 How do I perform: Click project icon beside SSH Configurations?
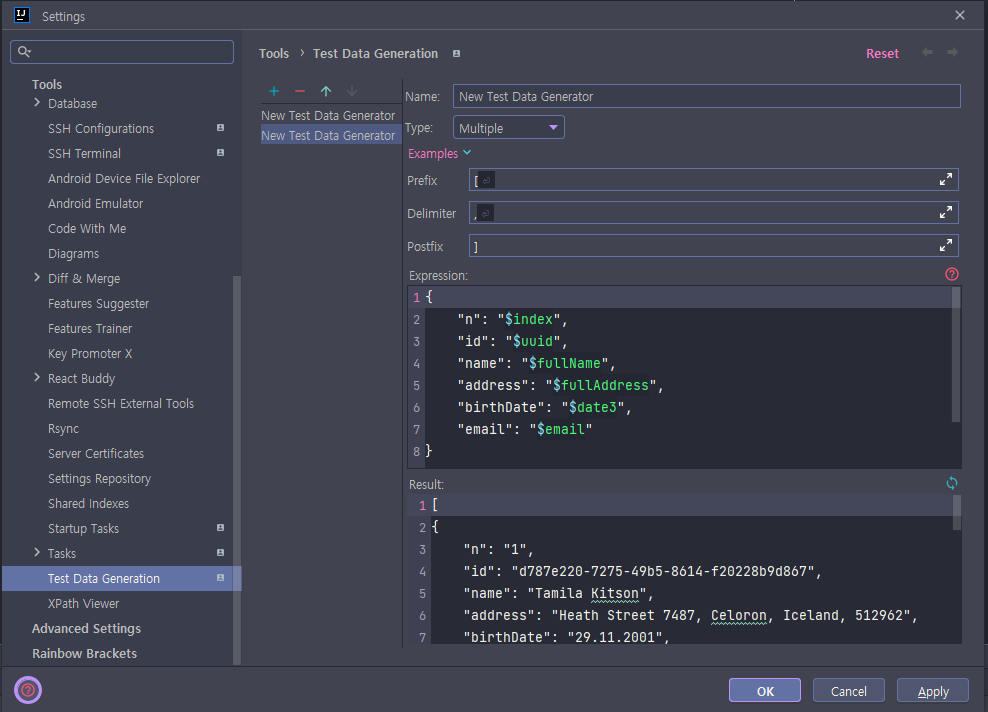(x=221, y=128)
